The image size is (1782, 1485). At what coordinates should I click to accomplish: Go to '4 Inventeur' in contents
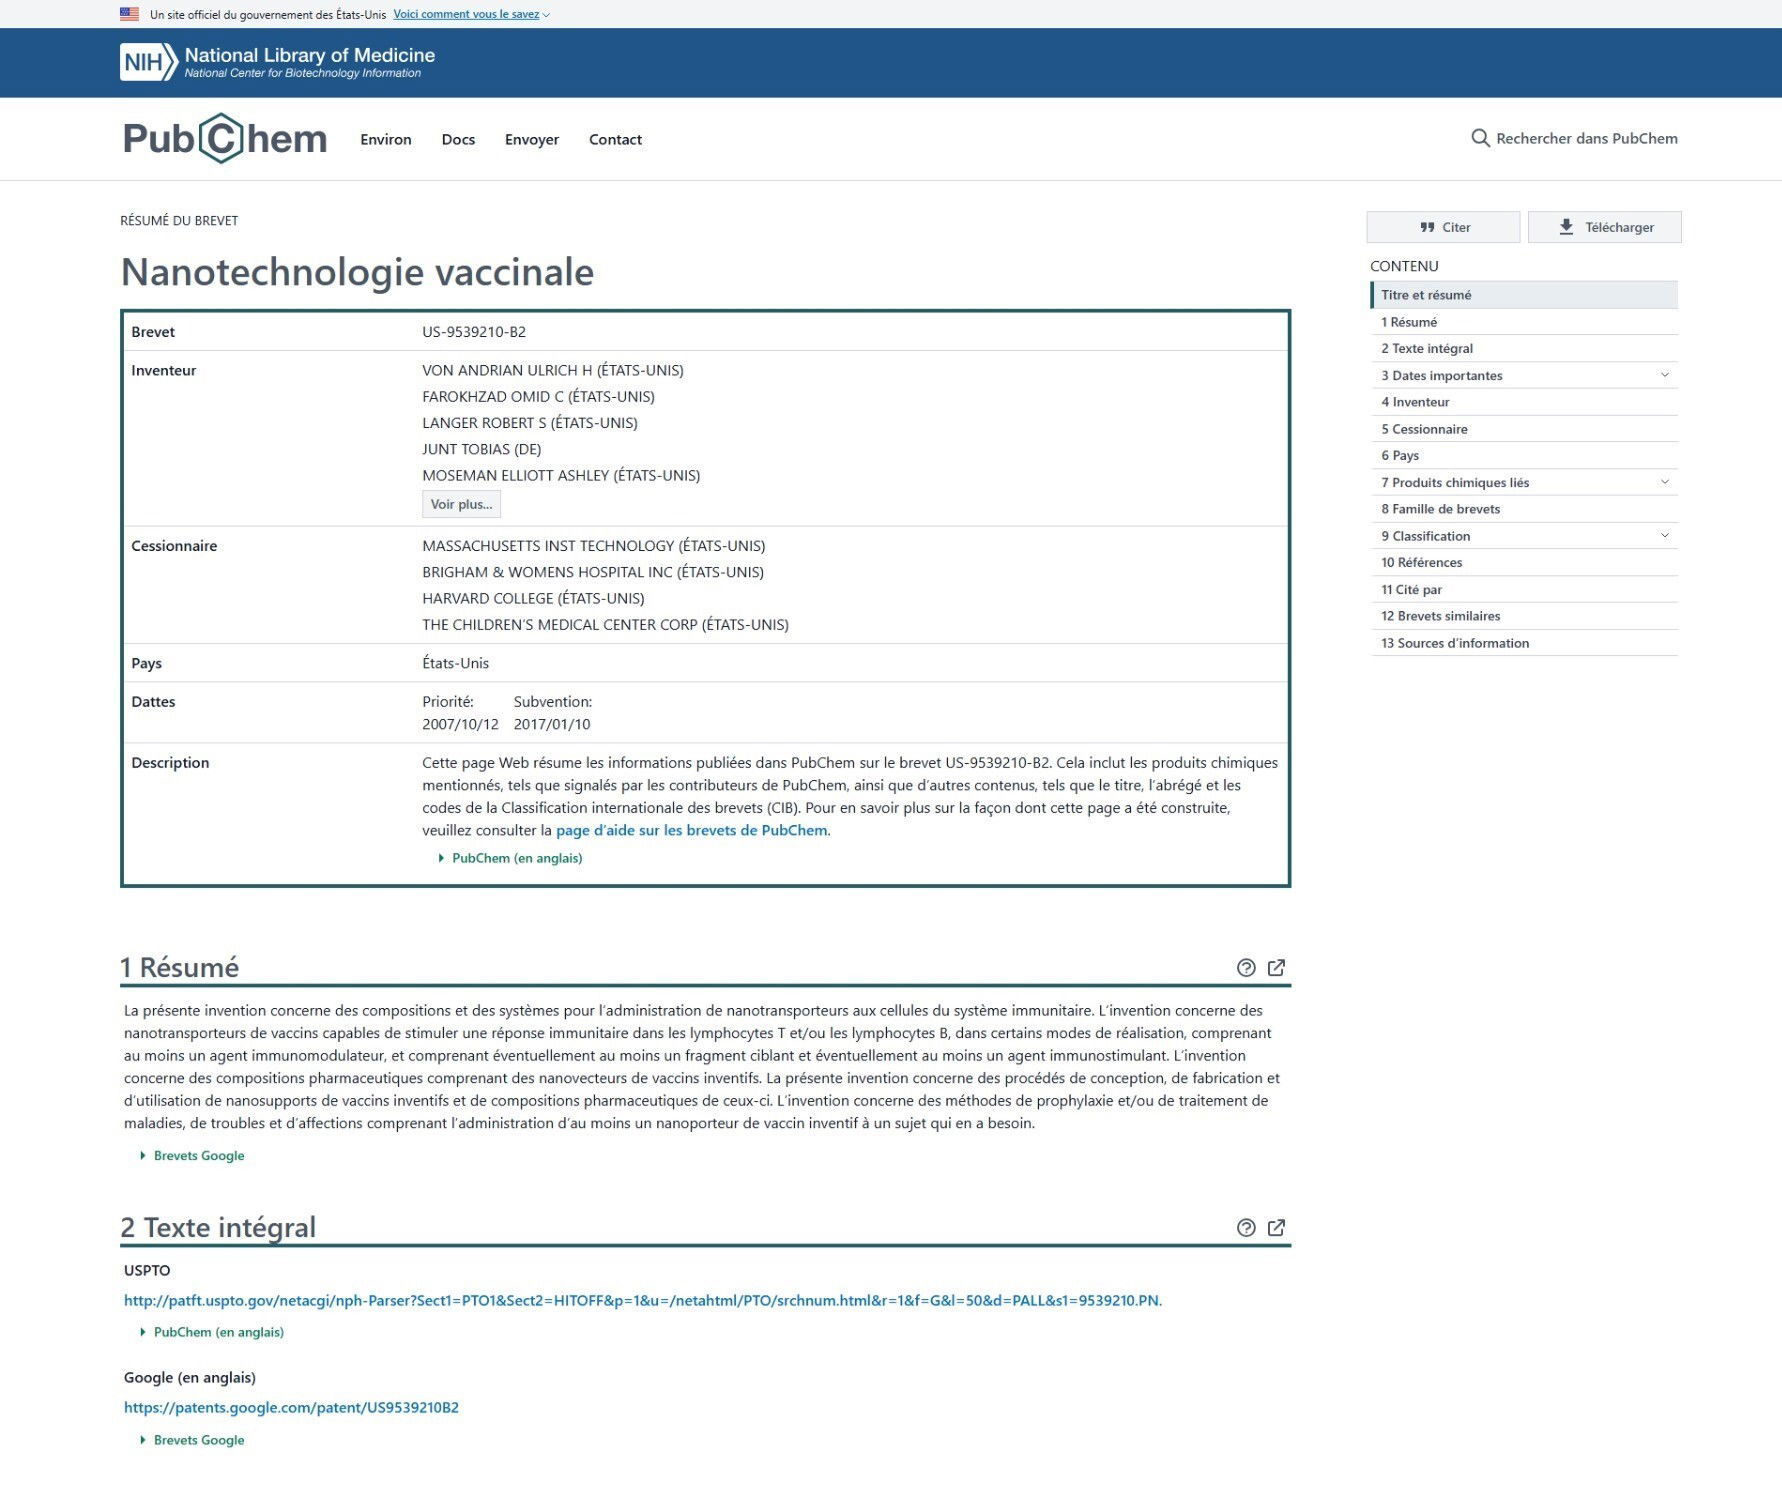(x=1524, y=402)
